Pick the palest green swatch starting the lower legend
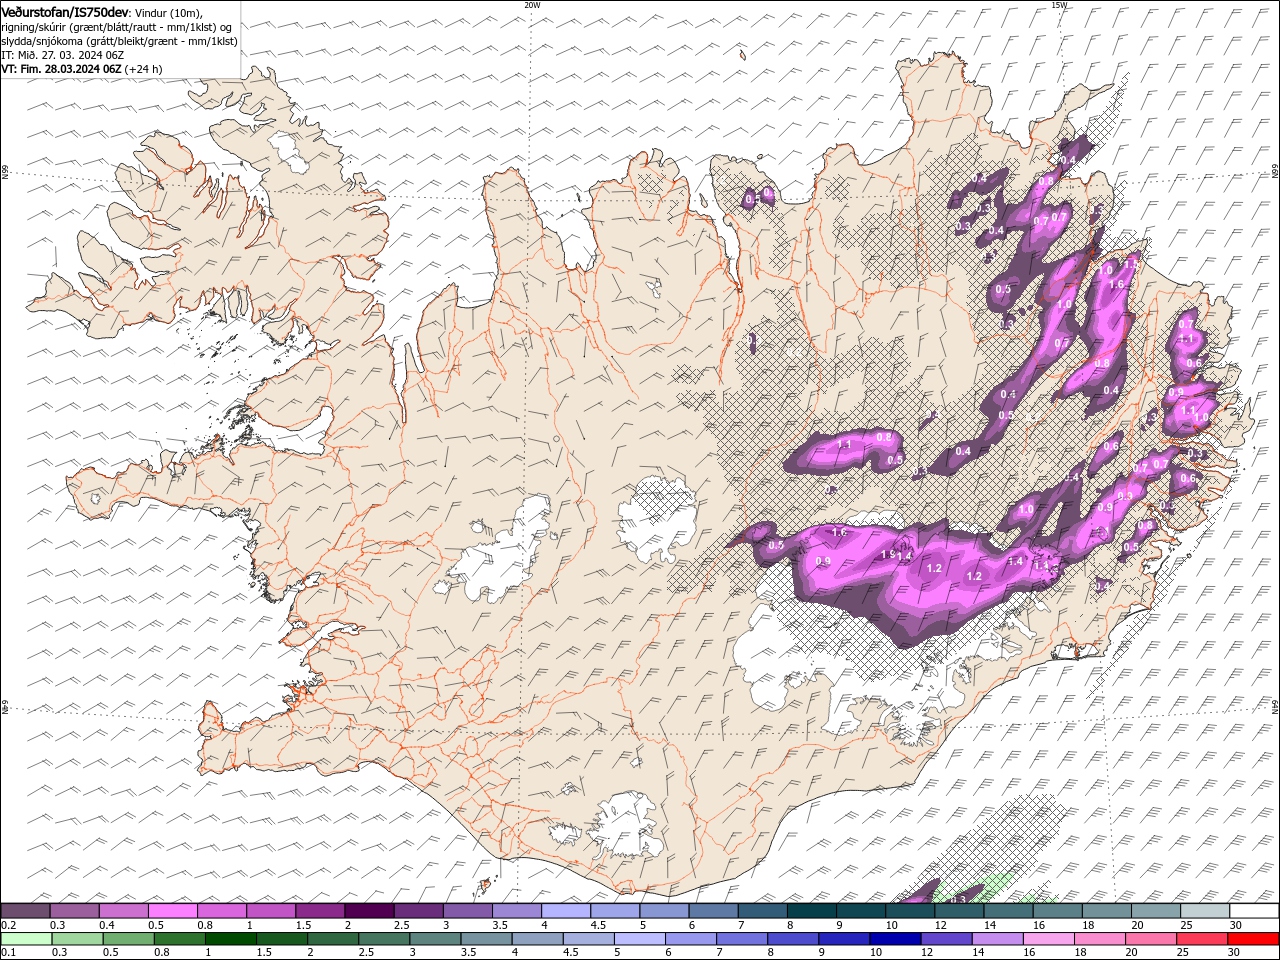 [x=26, y=939]
